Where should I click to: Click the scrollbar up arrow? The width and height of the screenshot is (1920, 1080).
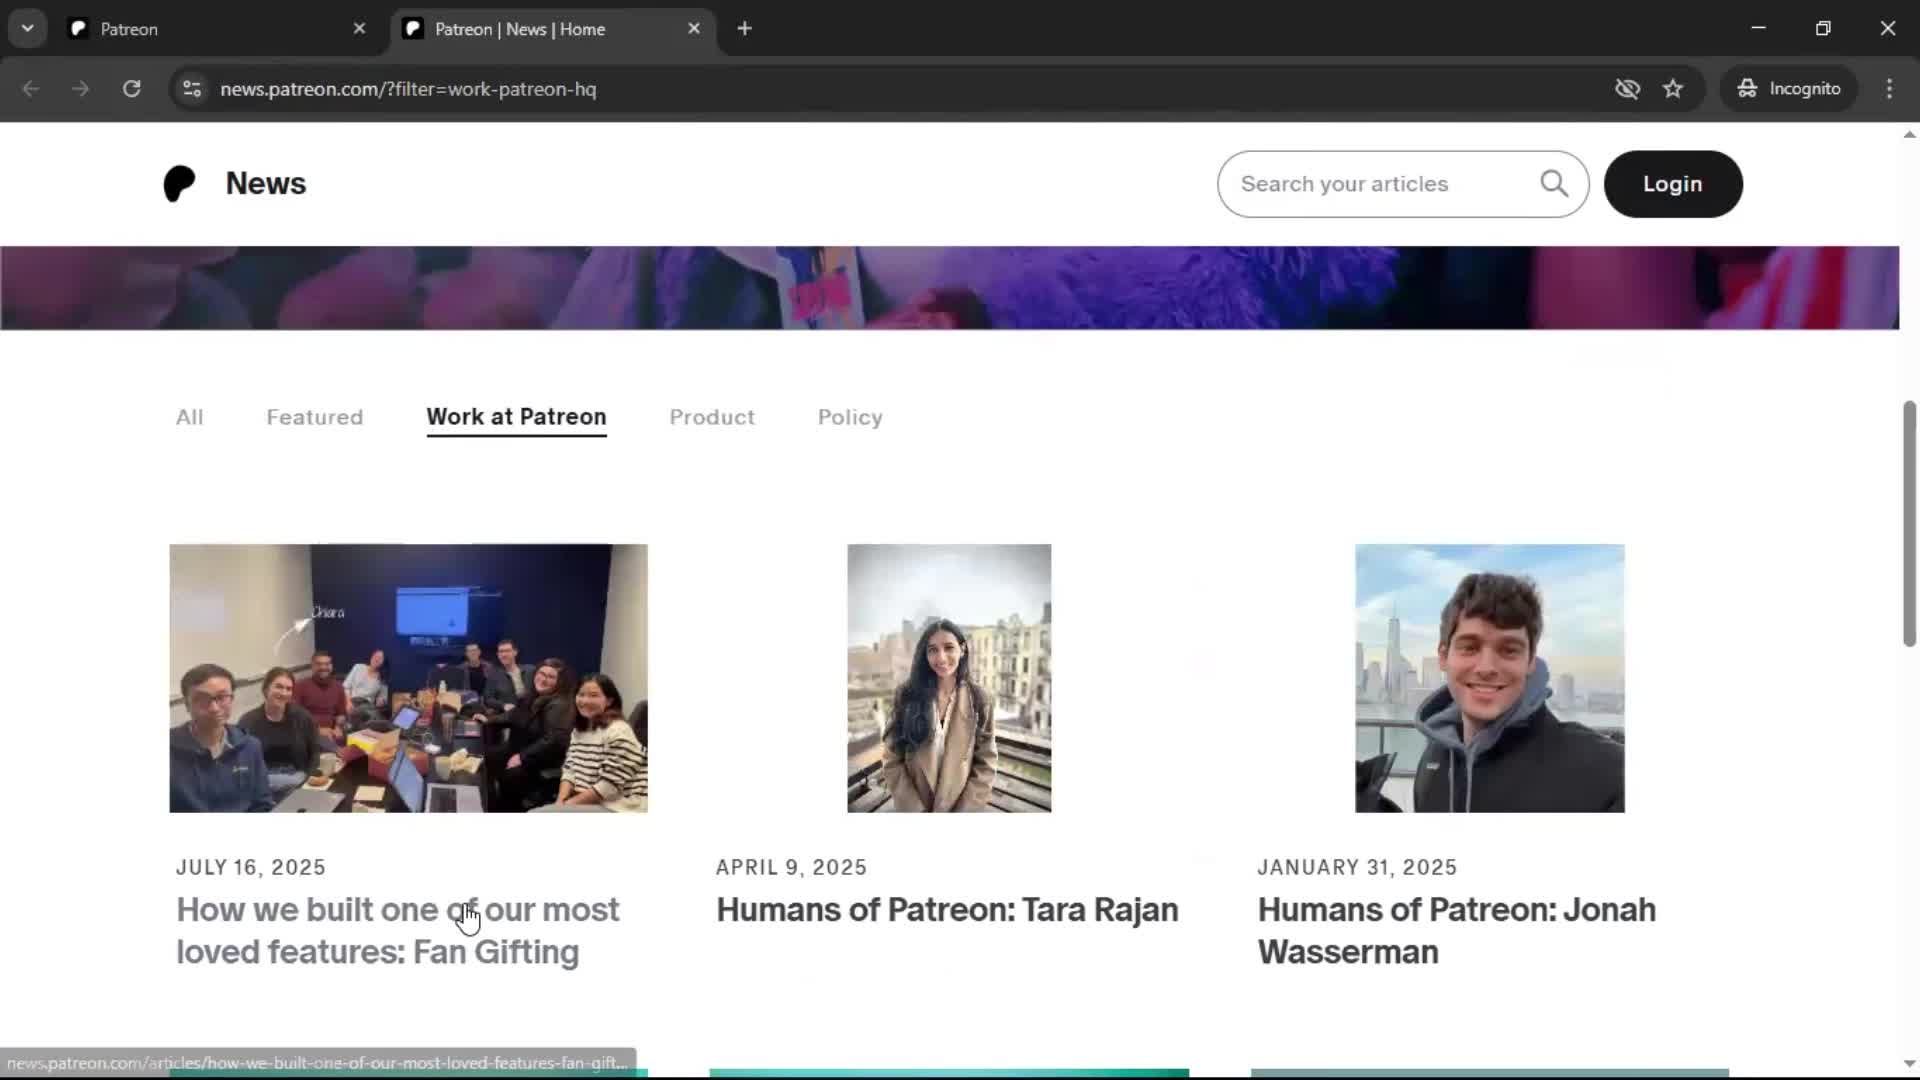[x=1909, y=134]
